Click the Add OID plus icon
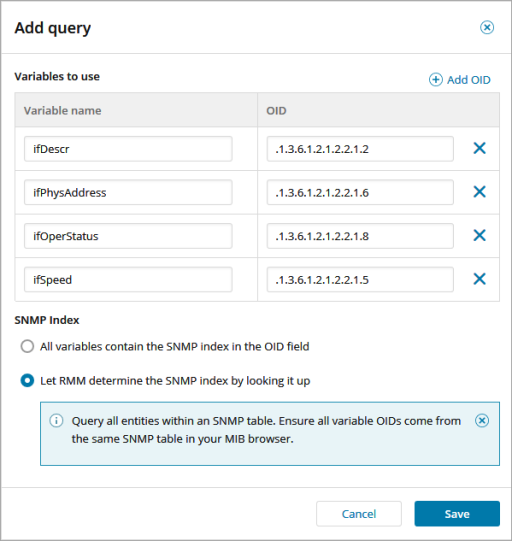This screenshot has height=541, width=512. click(436, 80)
